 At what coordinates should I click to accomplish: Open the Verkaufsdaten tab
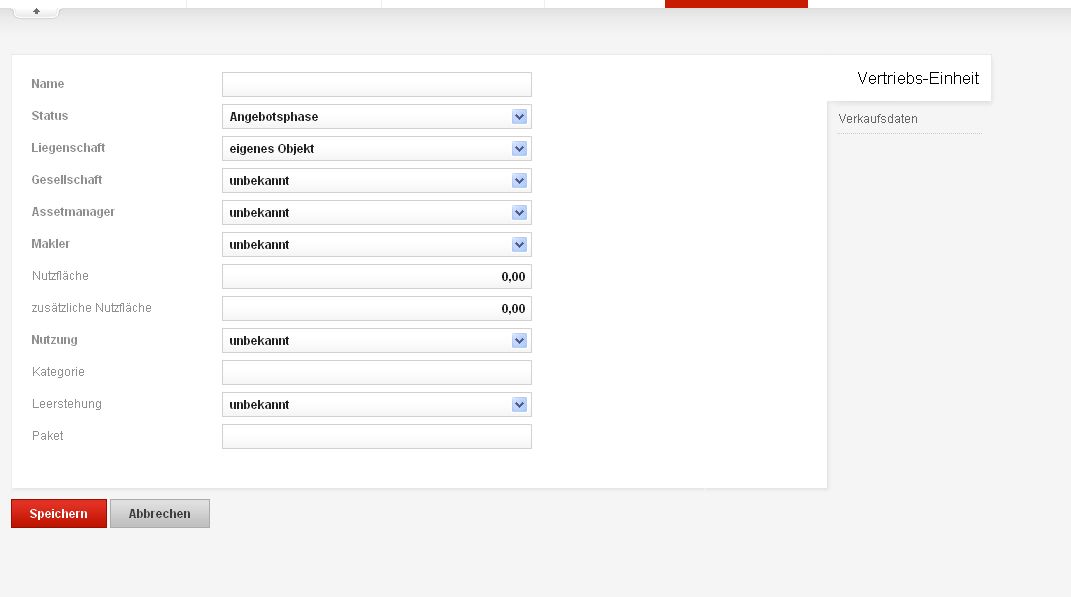click(878, 119)
